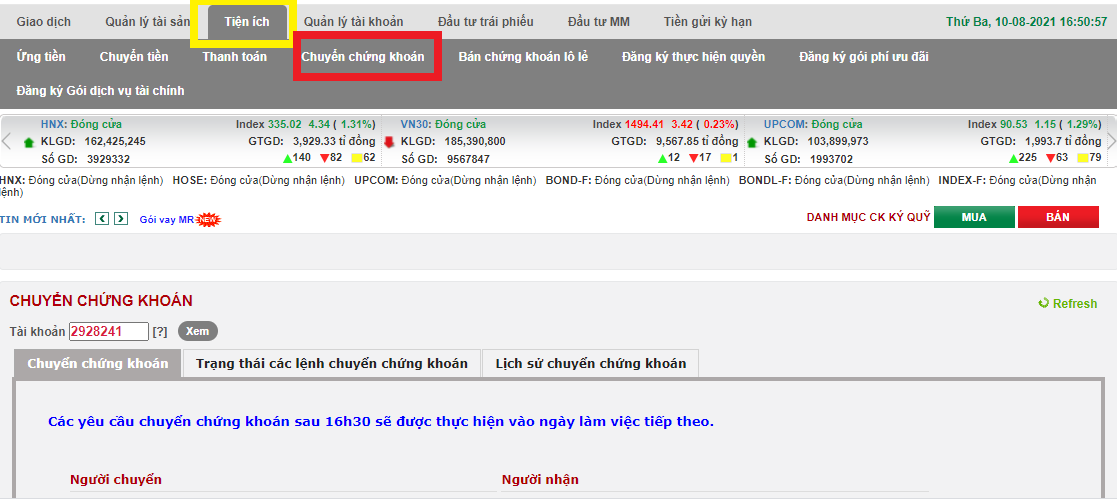Open the Quản lý tài khoản tab
Image resolution: width=1117 pixels, height=501 pixels.
pyautogui.click(x=353, y=21)
